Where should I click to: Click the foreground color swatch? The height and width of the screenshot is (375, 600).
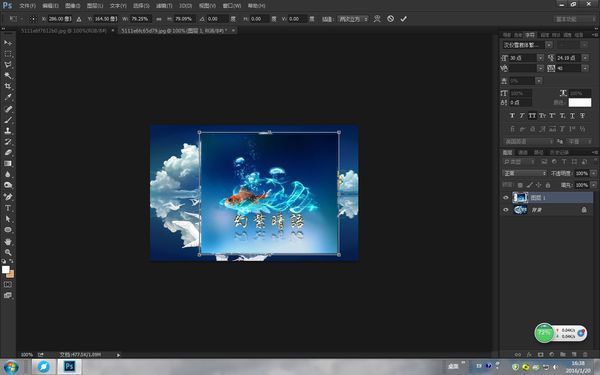click(x=5, y=269)
